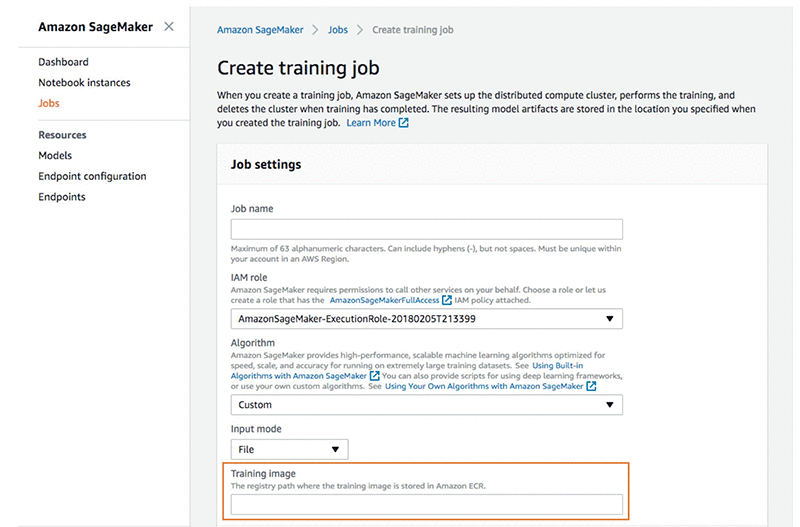Go to Notebook instances

[x=84, y=83]
